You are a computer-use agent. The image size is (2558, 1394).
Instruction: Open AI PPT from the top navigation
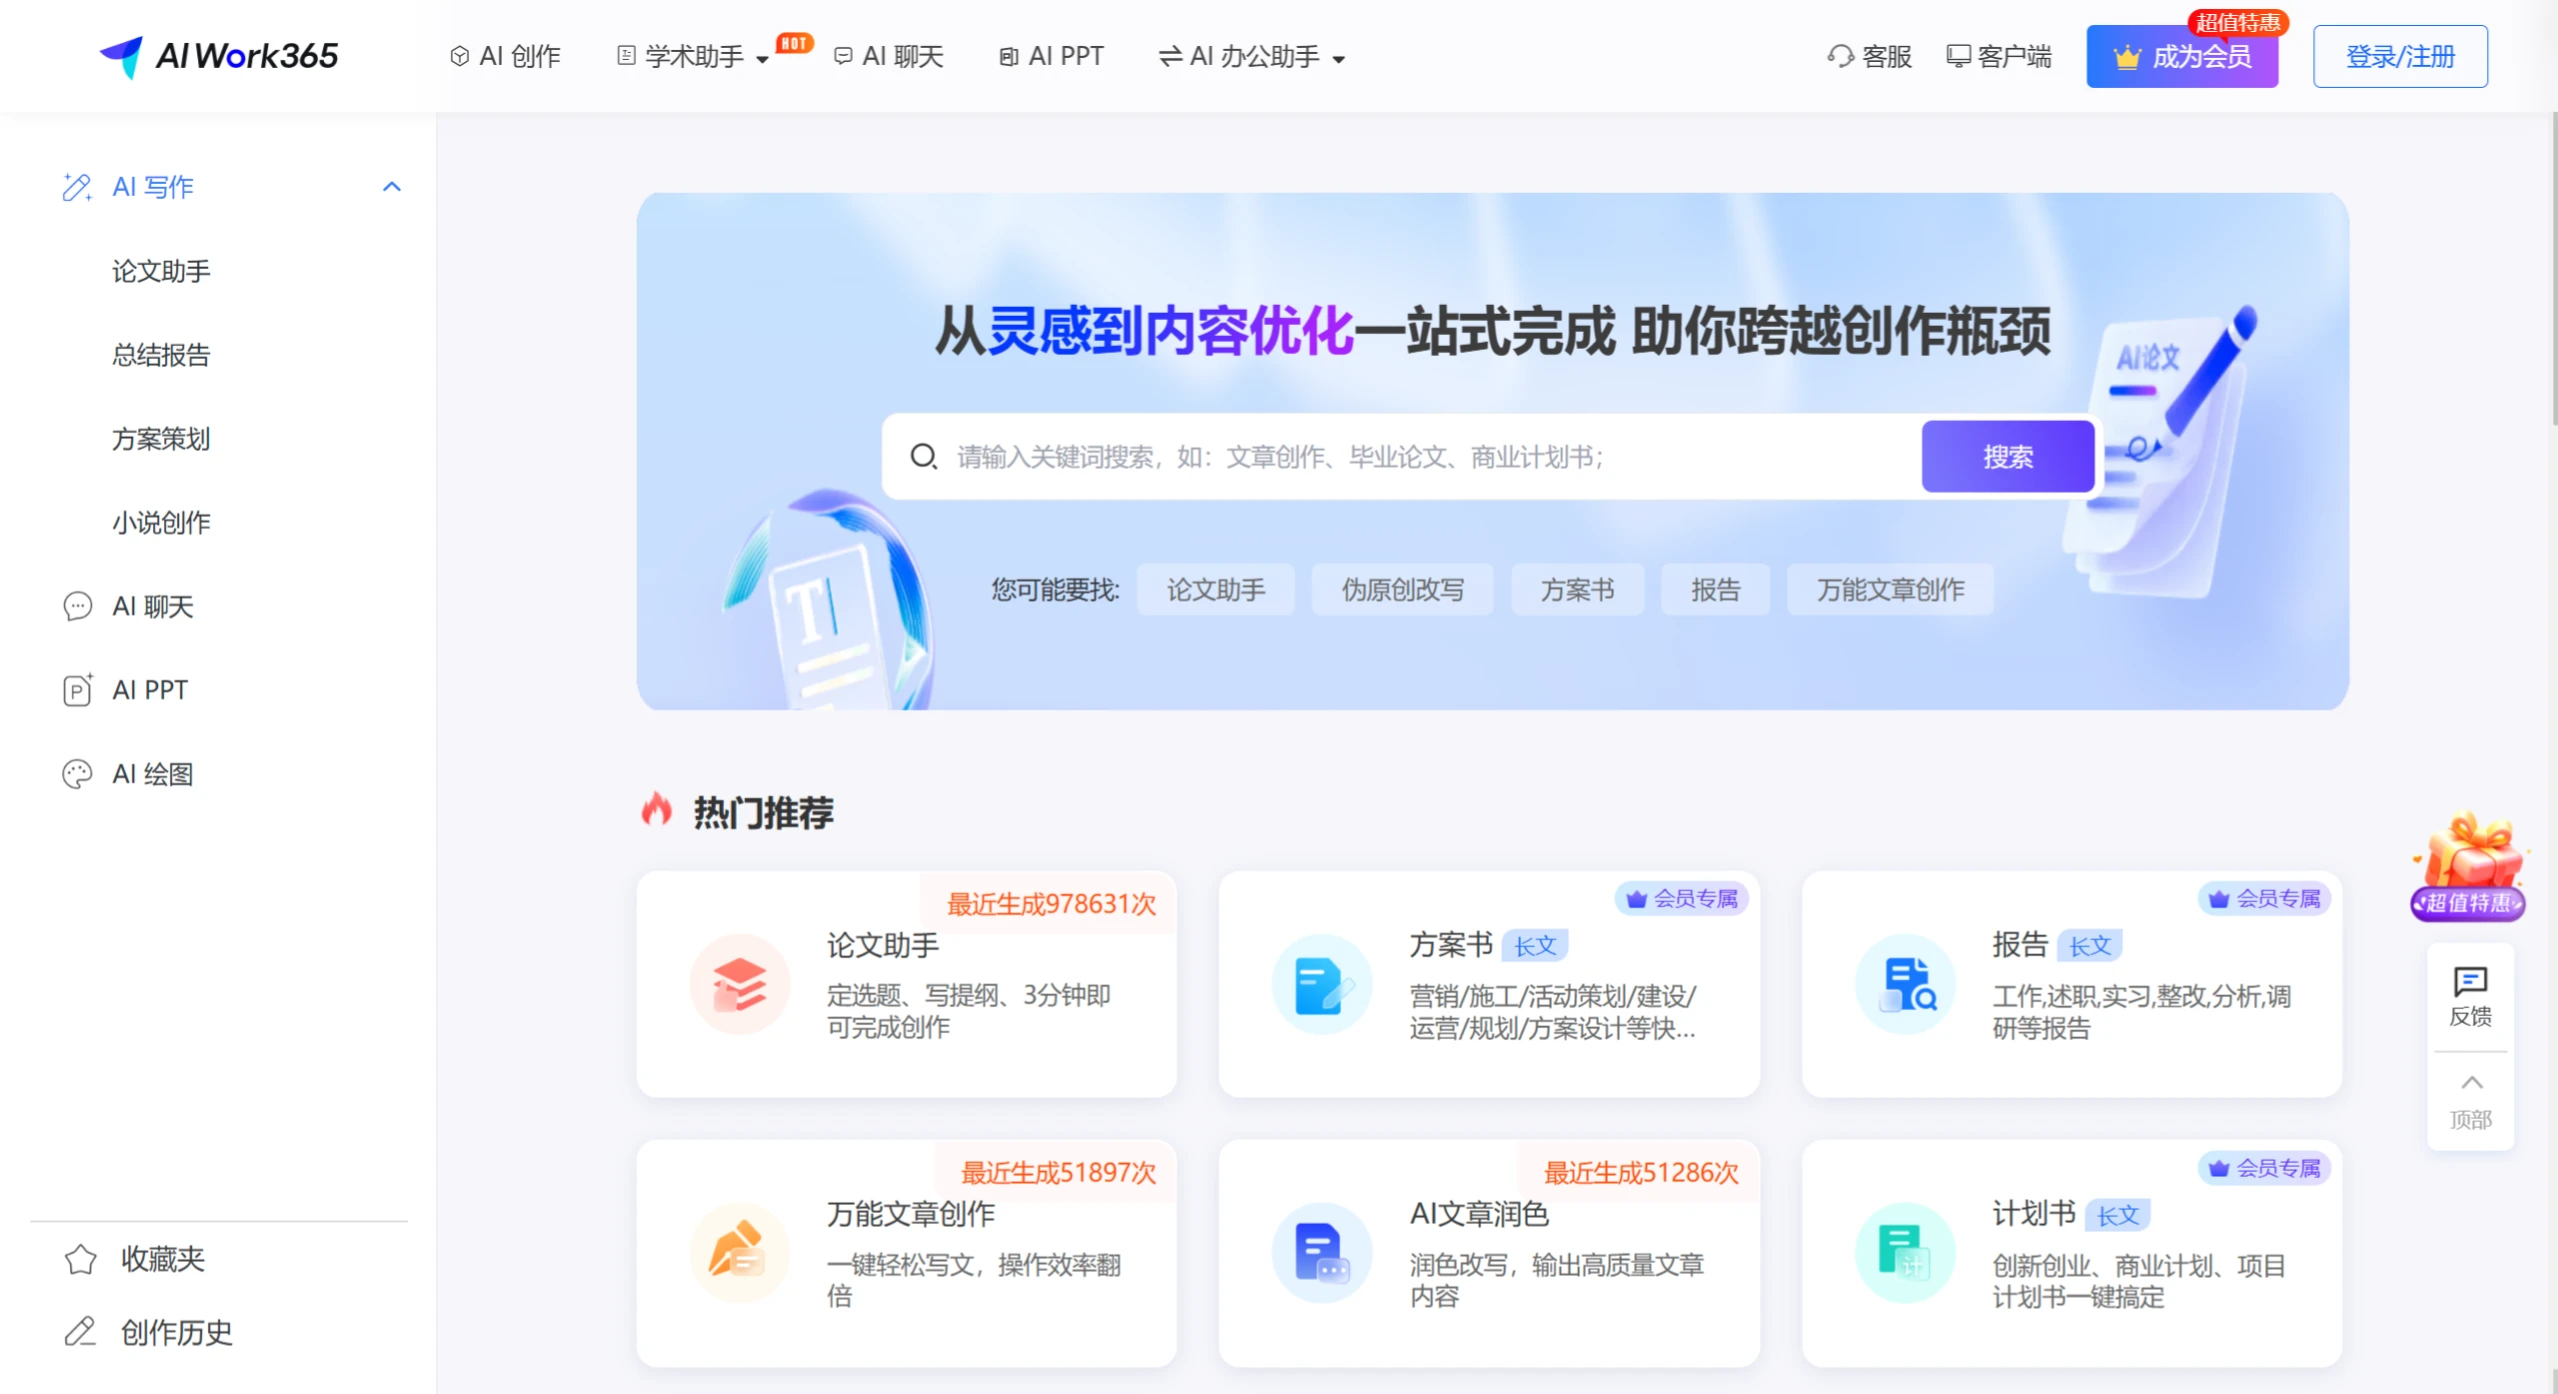pyautogui.click(x=1050, y=56)
